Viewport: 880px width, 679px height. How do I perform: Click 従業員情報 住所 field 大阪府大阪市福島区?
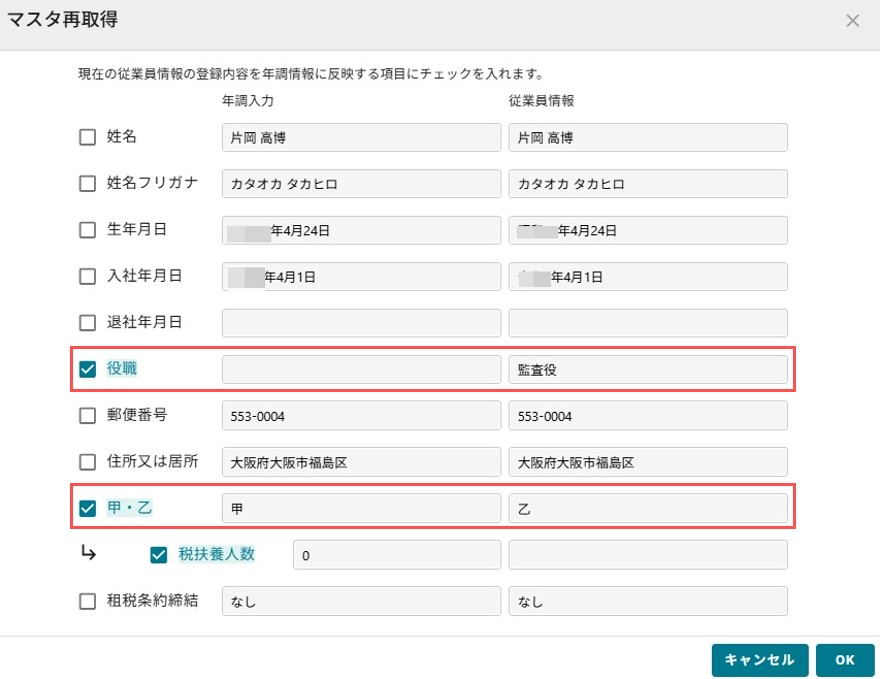648,462
